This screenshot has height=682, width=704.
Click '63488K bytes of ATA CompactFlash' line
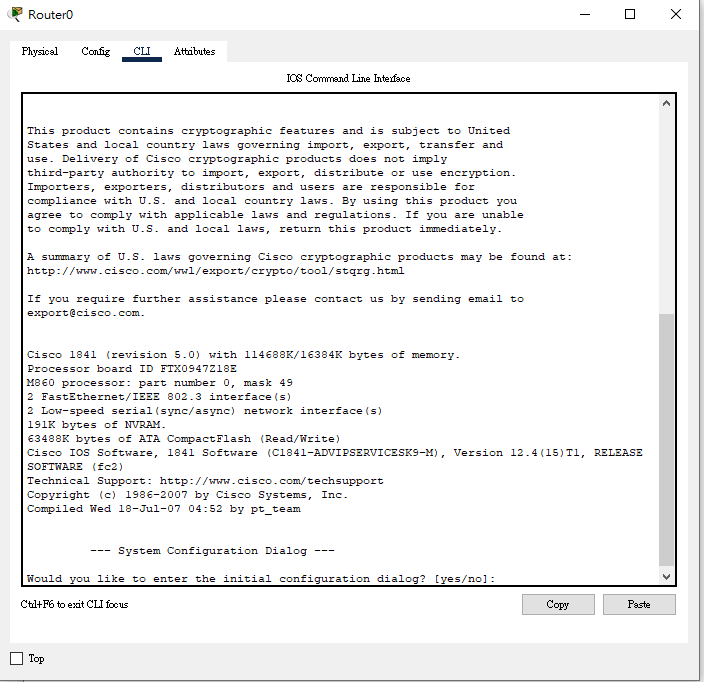pos(184,439)
